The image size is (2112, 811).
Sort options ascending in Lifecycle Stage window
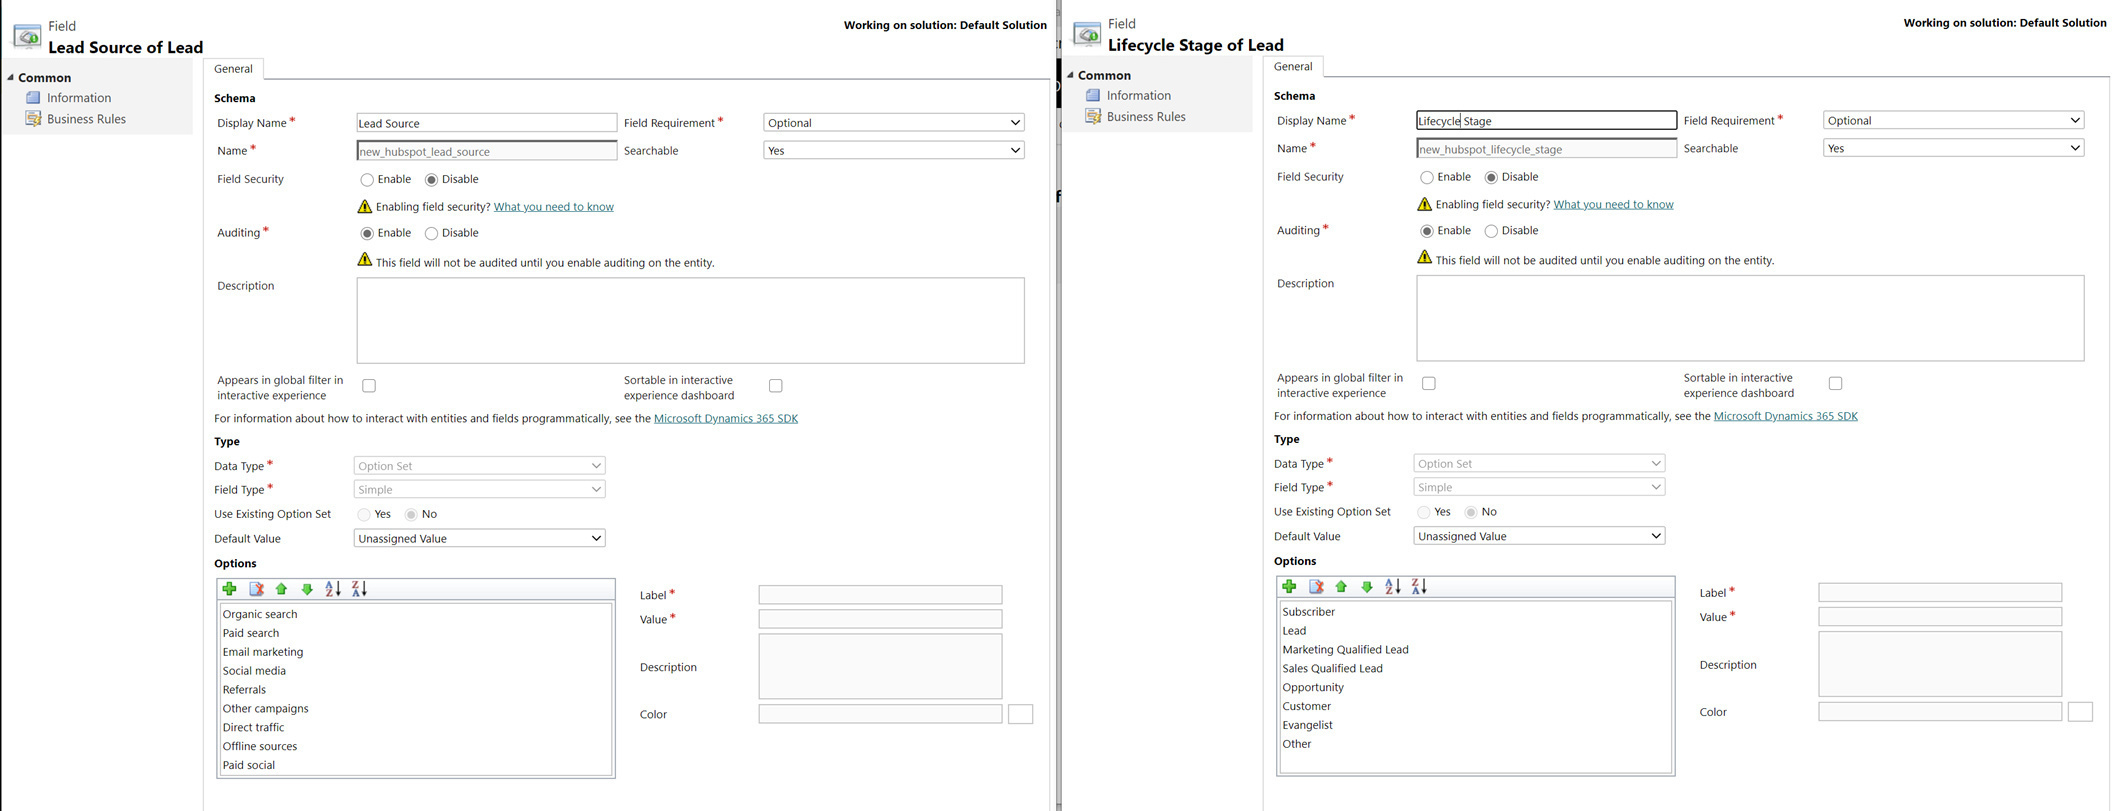point(1393,587)
